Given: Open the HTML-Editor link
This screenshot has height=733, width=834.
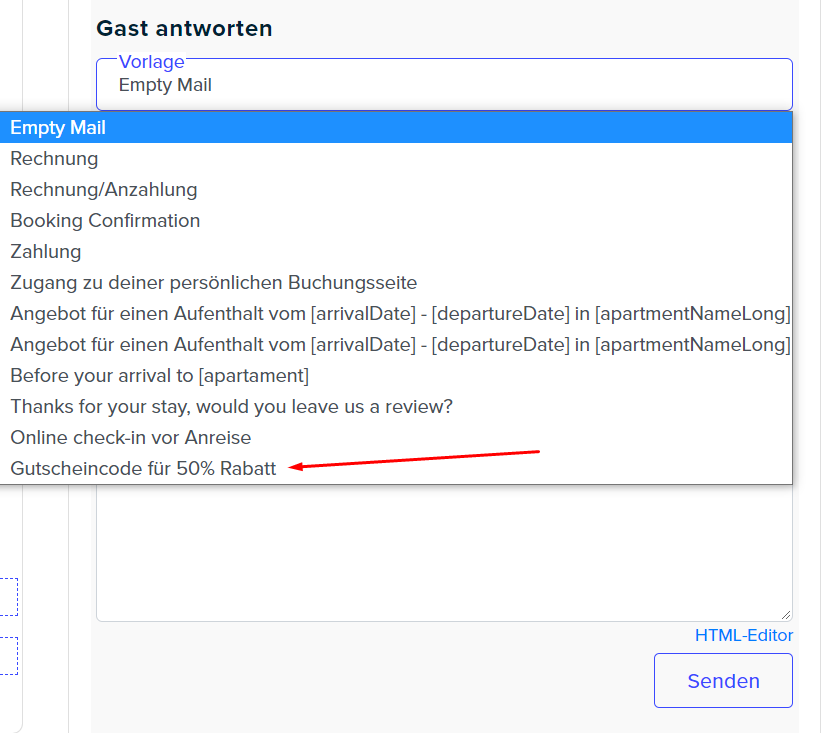Looking at the screenshot, I should [x=744, y=635].
